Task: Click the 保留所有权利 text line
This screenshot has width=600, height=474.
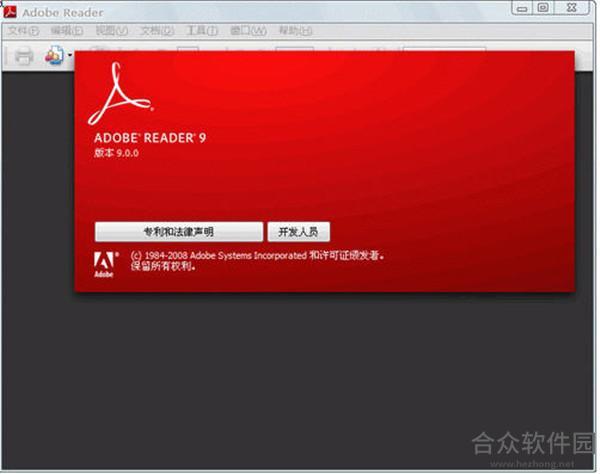Action: [x=163, y=266]
